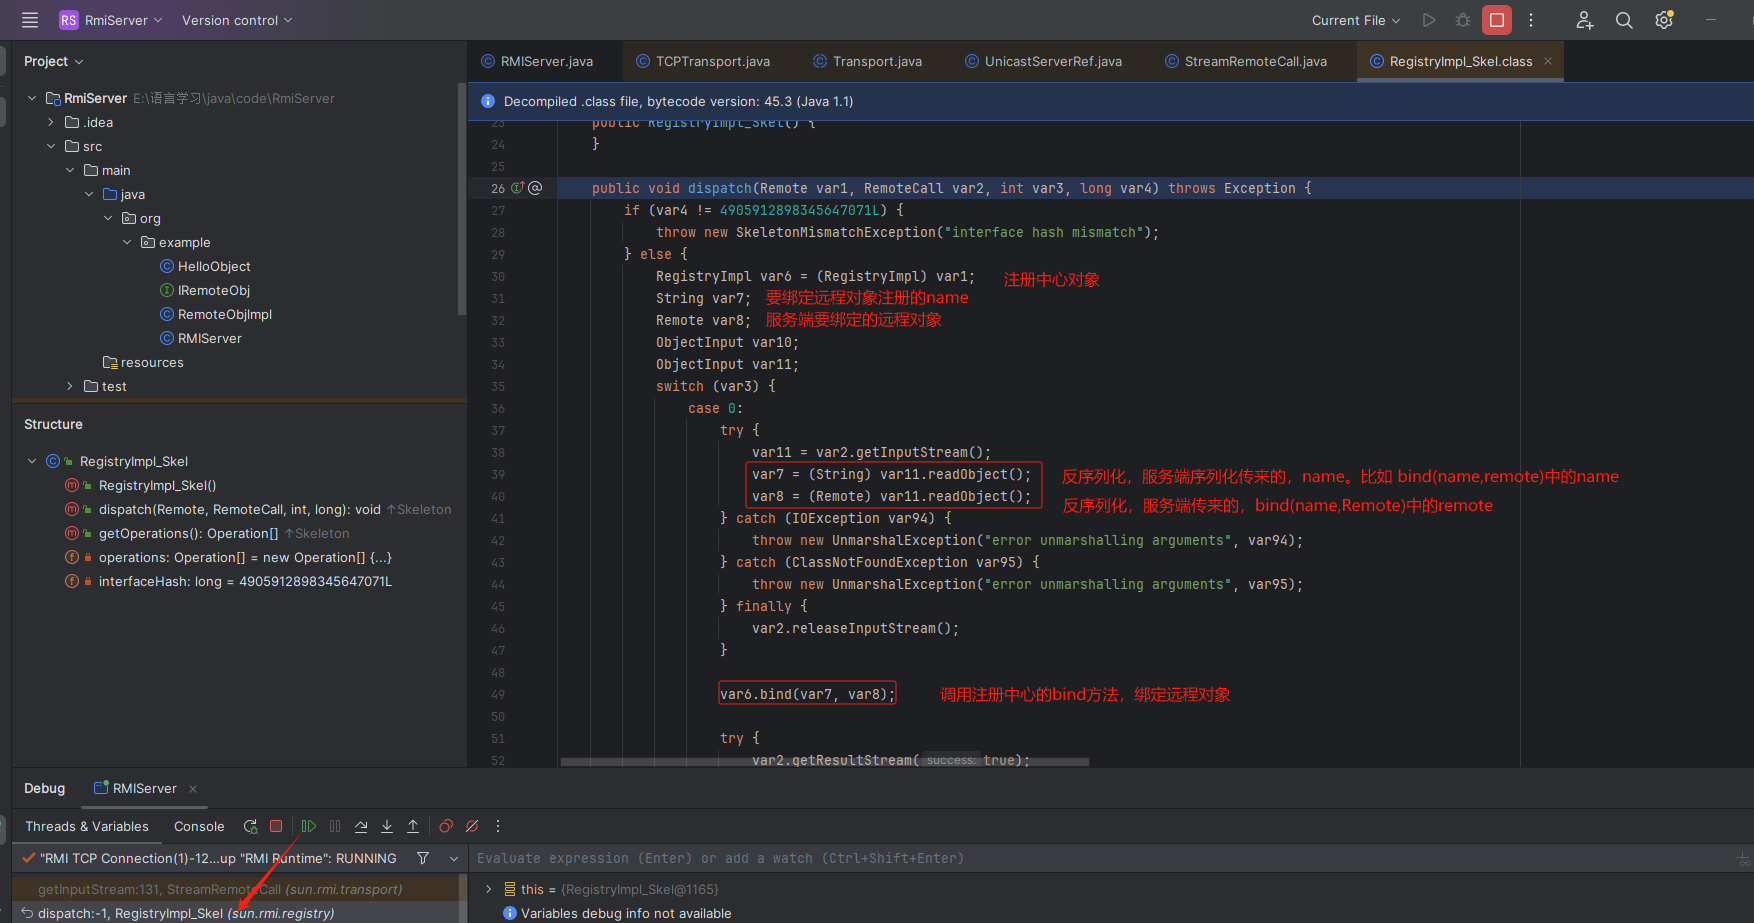The image size is (1754, 923).
Task: Expand the 'this' variable node
Action: pos(488,889)
